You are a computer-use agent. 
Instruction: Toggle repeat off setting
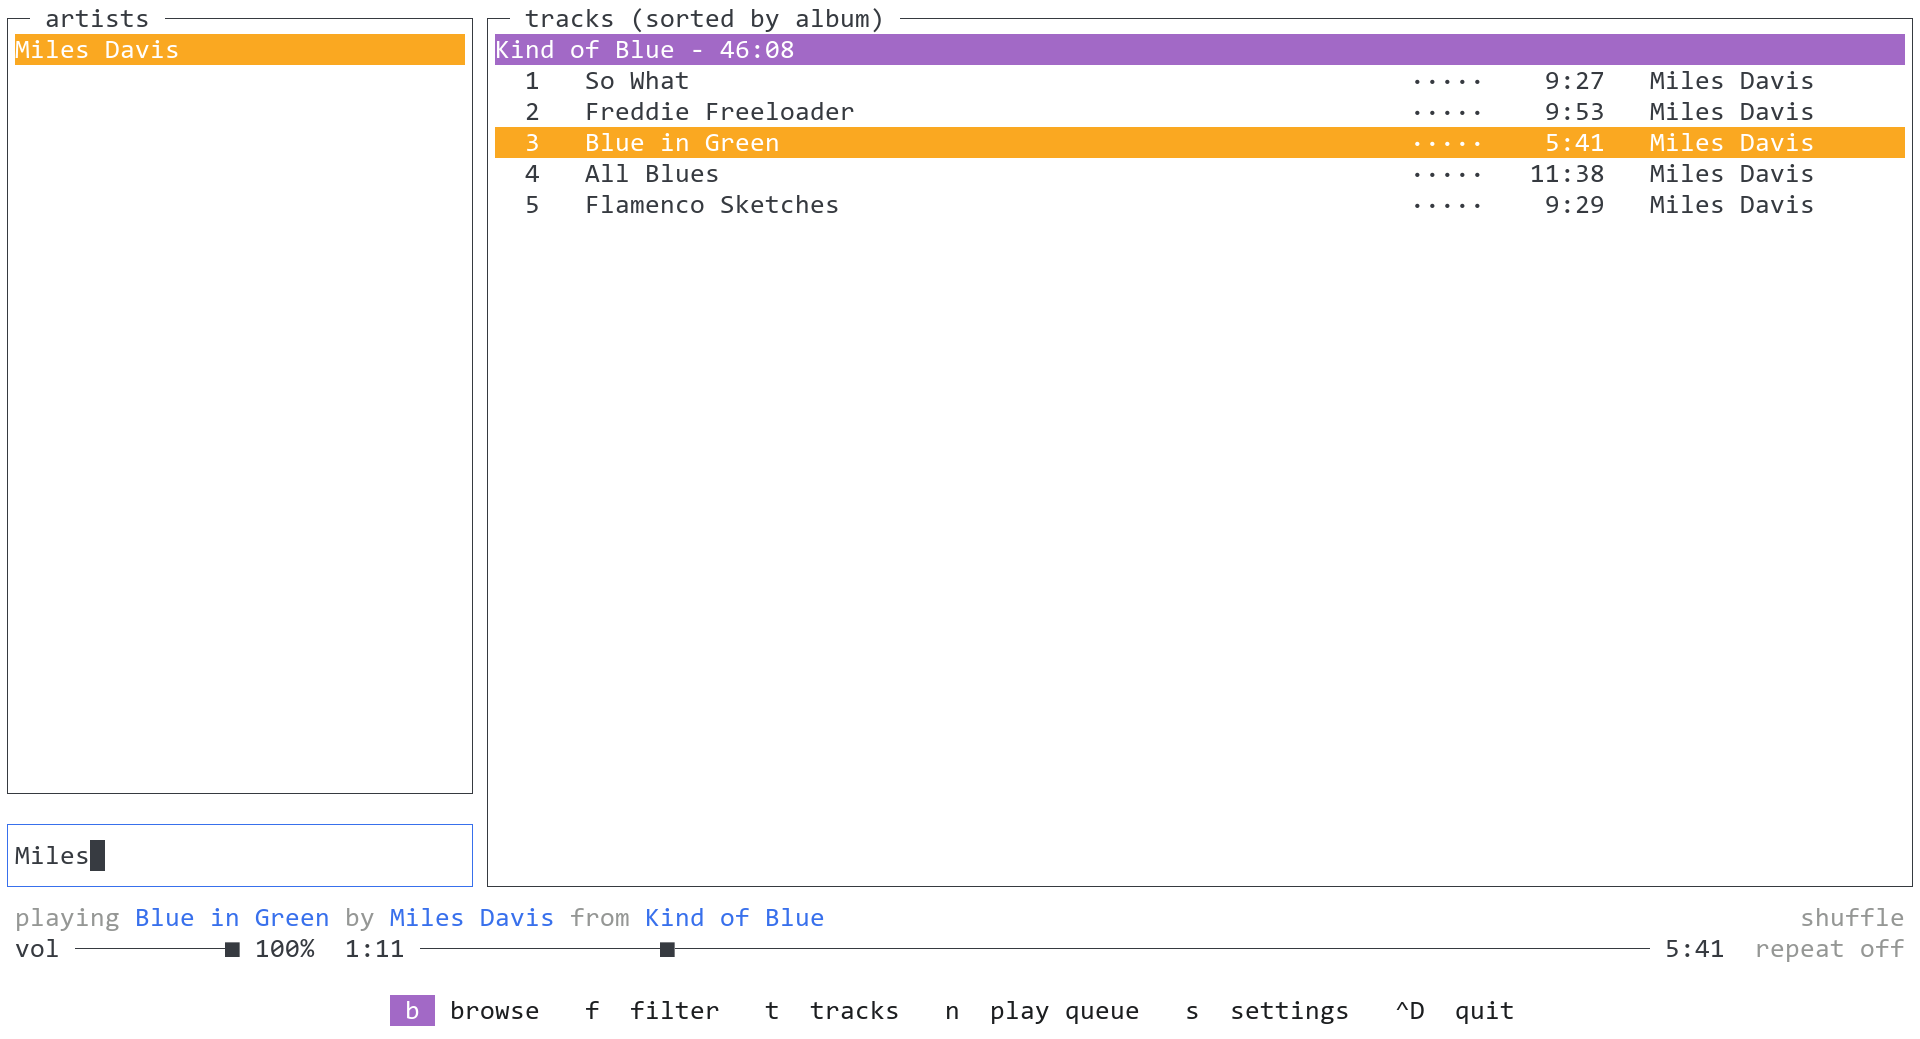click(1829, 949)
